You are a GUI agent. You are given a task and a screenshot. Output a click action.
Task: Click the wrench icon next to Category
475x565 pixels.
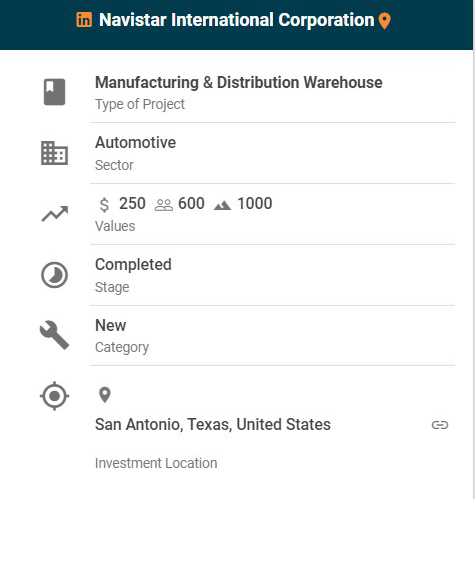click(x=54, y=335)
